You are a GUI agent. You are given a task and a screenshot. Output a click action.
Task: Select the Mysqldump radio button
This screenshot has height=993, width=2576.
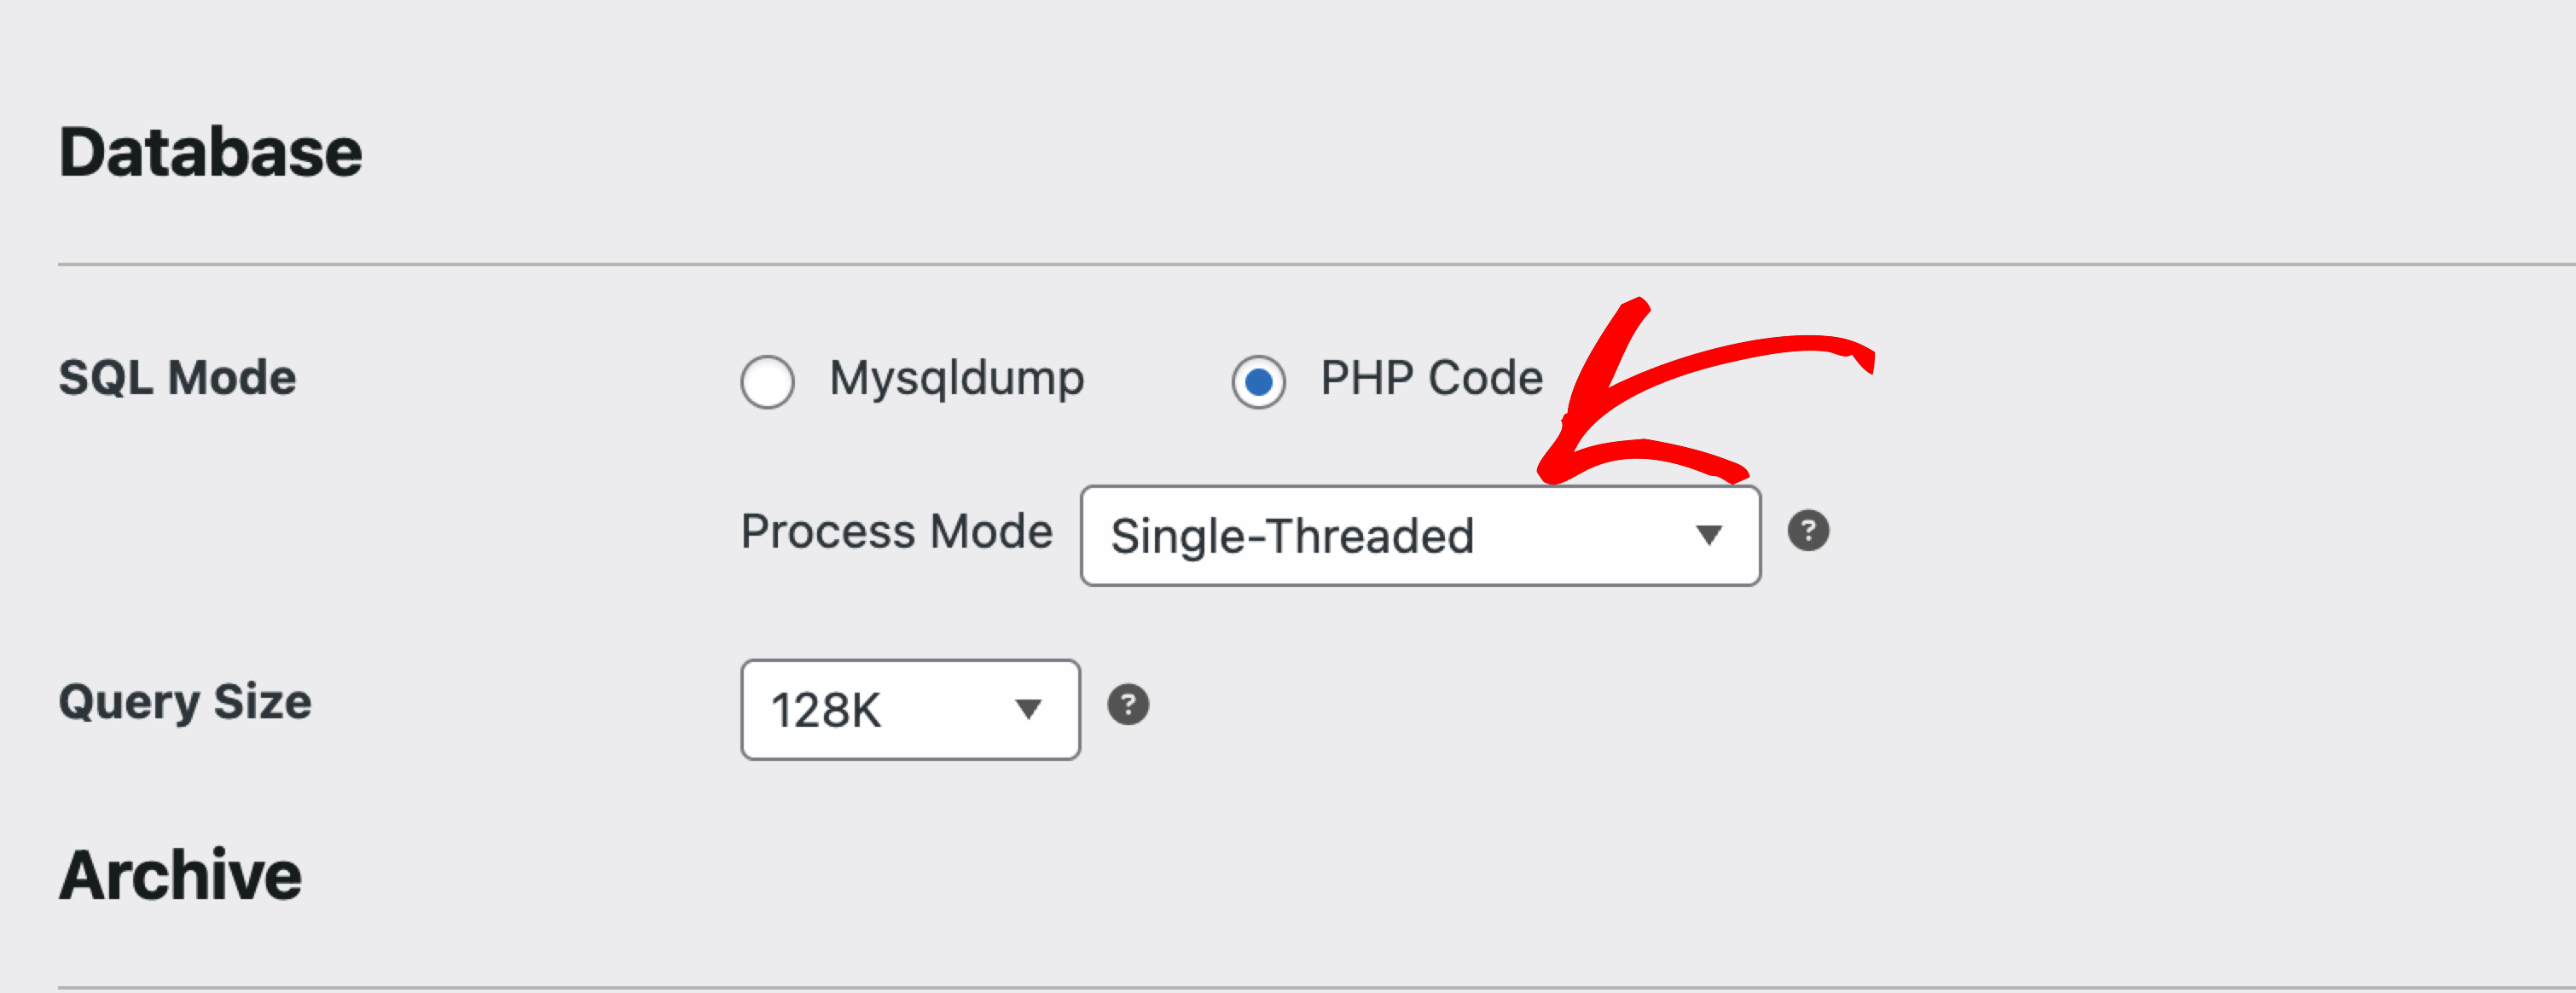pos(768,382)
